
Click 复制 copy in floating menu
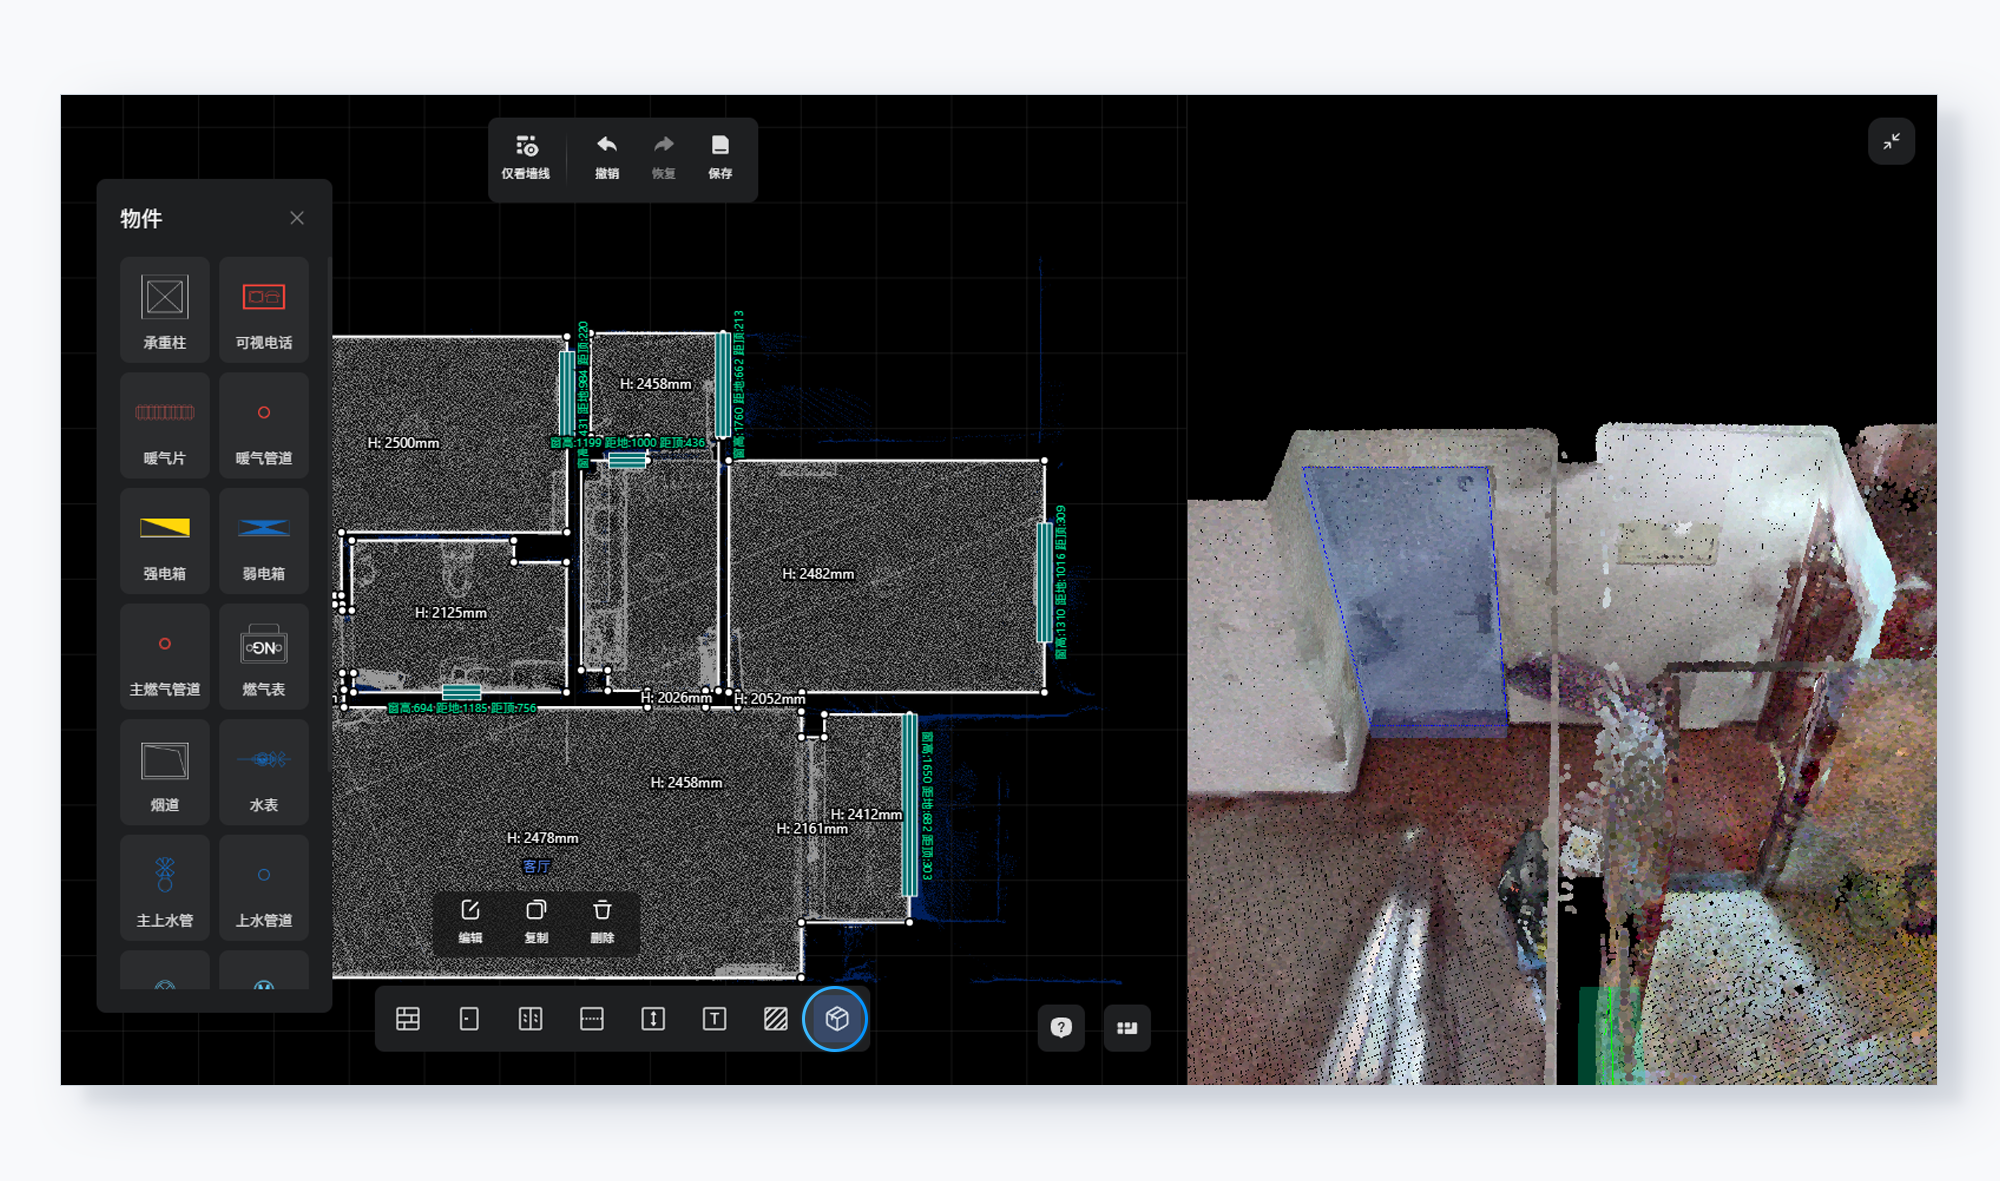(x=536, y=922)
